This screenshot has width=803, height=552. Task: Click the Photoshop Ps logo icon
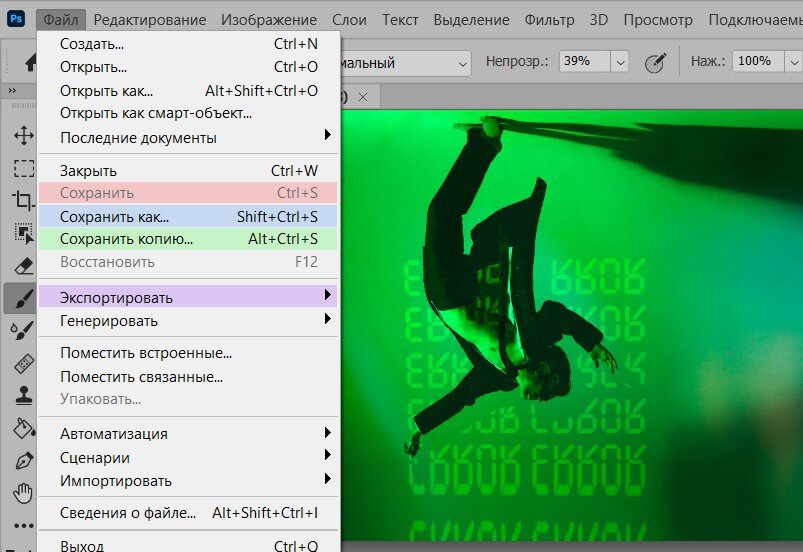tap(16, 19)
